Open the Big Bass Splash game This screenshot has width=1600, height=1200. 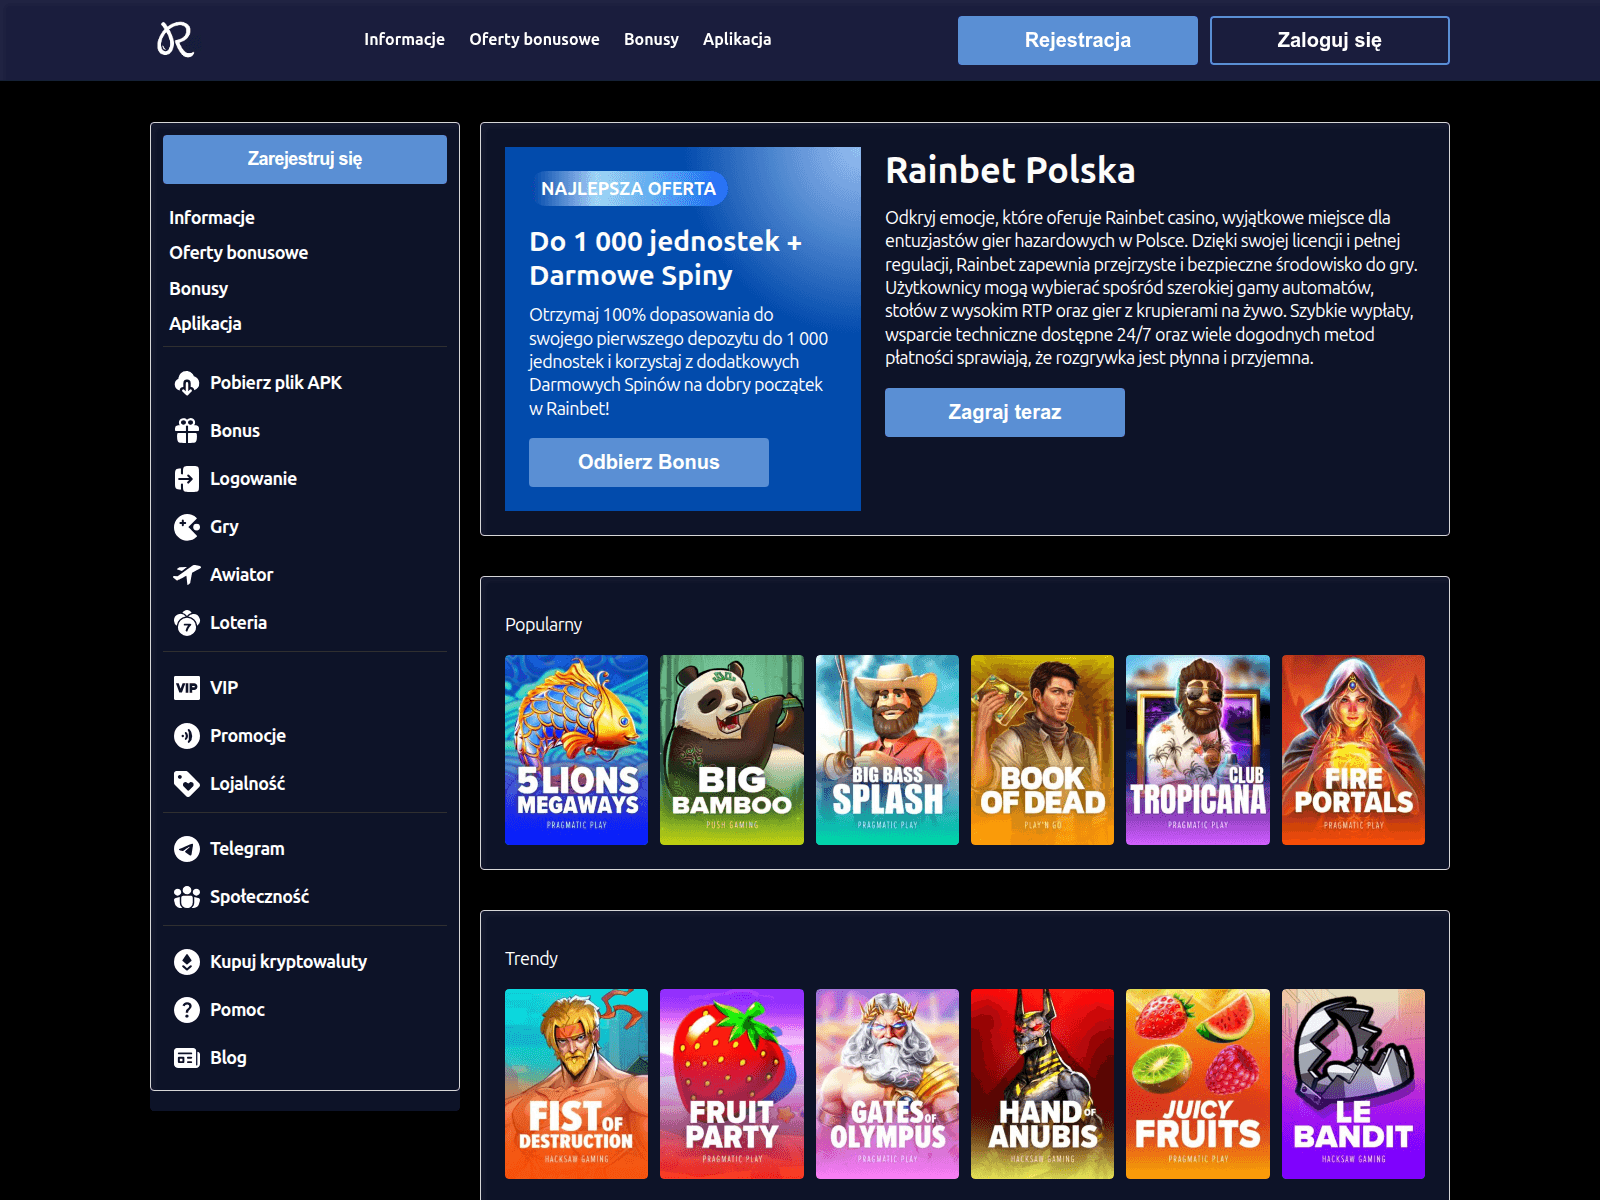(887, 750)
